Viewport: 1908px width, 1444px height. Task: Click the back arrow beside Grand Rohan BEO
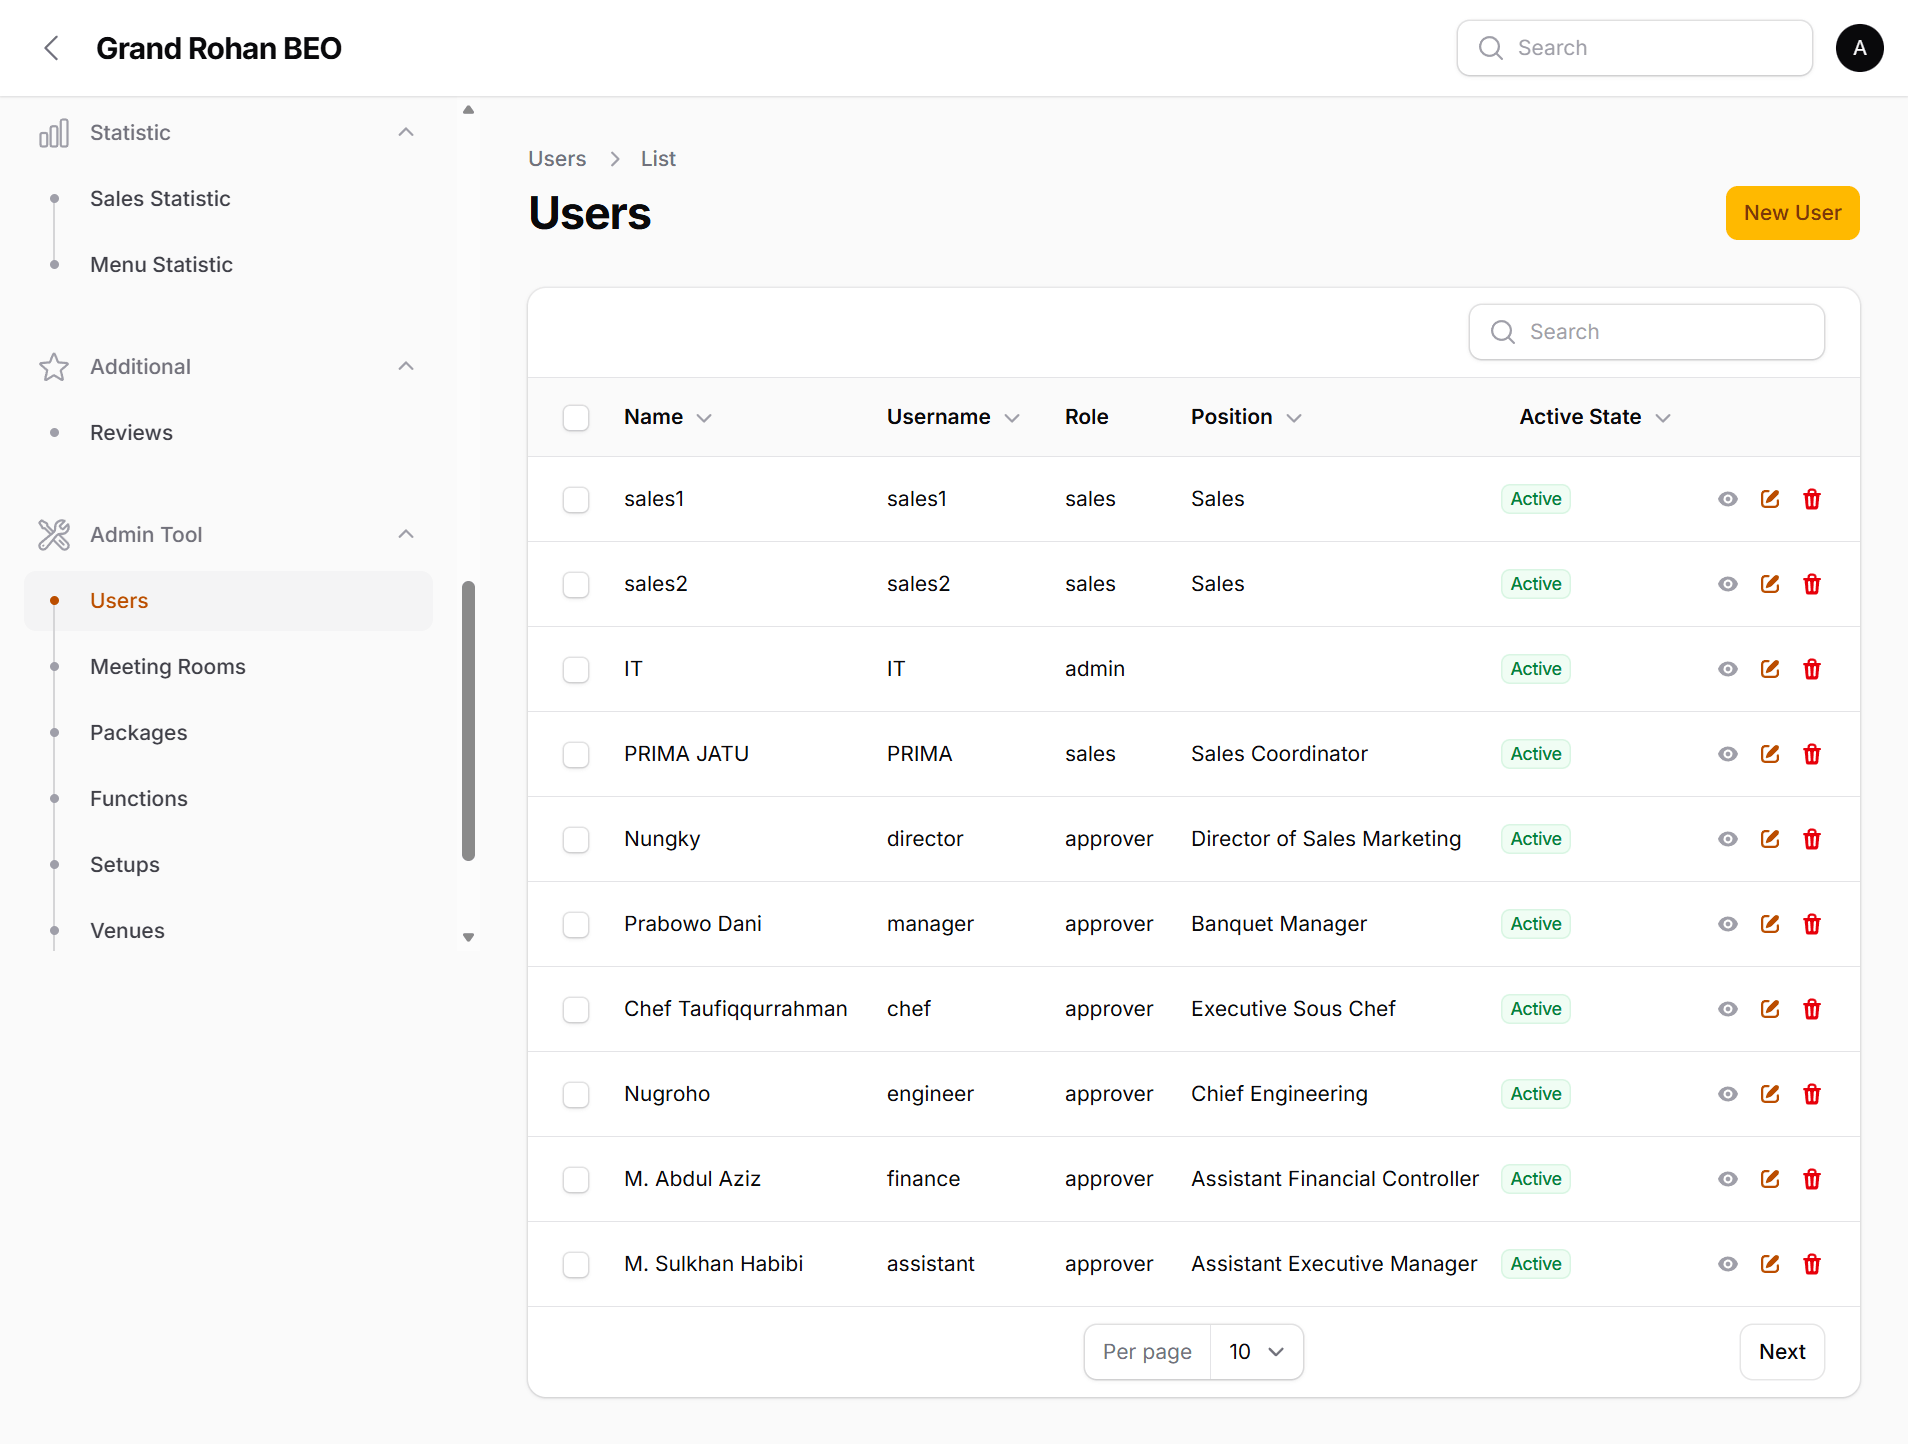(x=52, y=48)
